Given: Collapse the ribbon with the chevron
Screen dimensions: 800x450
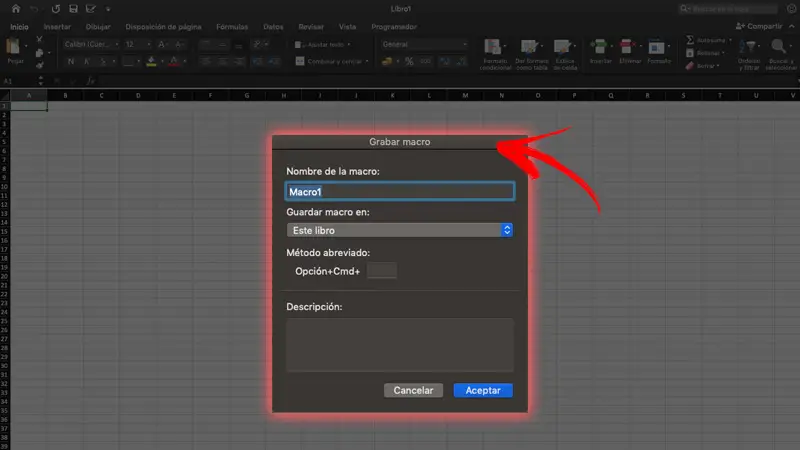Looking at the screenshot, I should pos(791,26).
